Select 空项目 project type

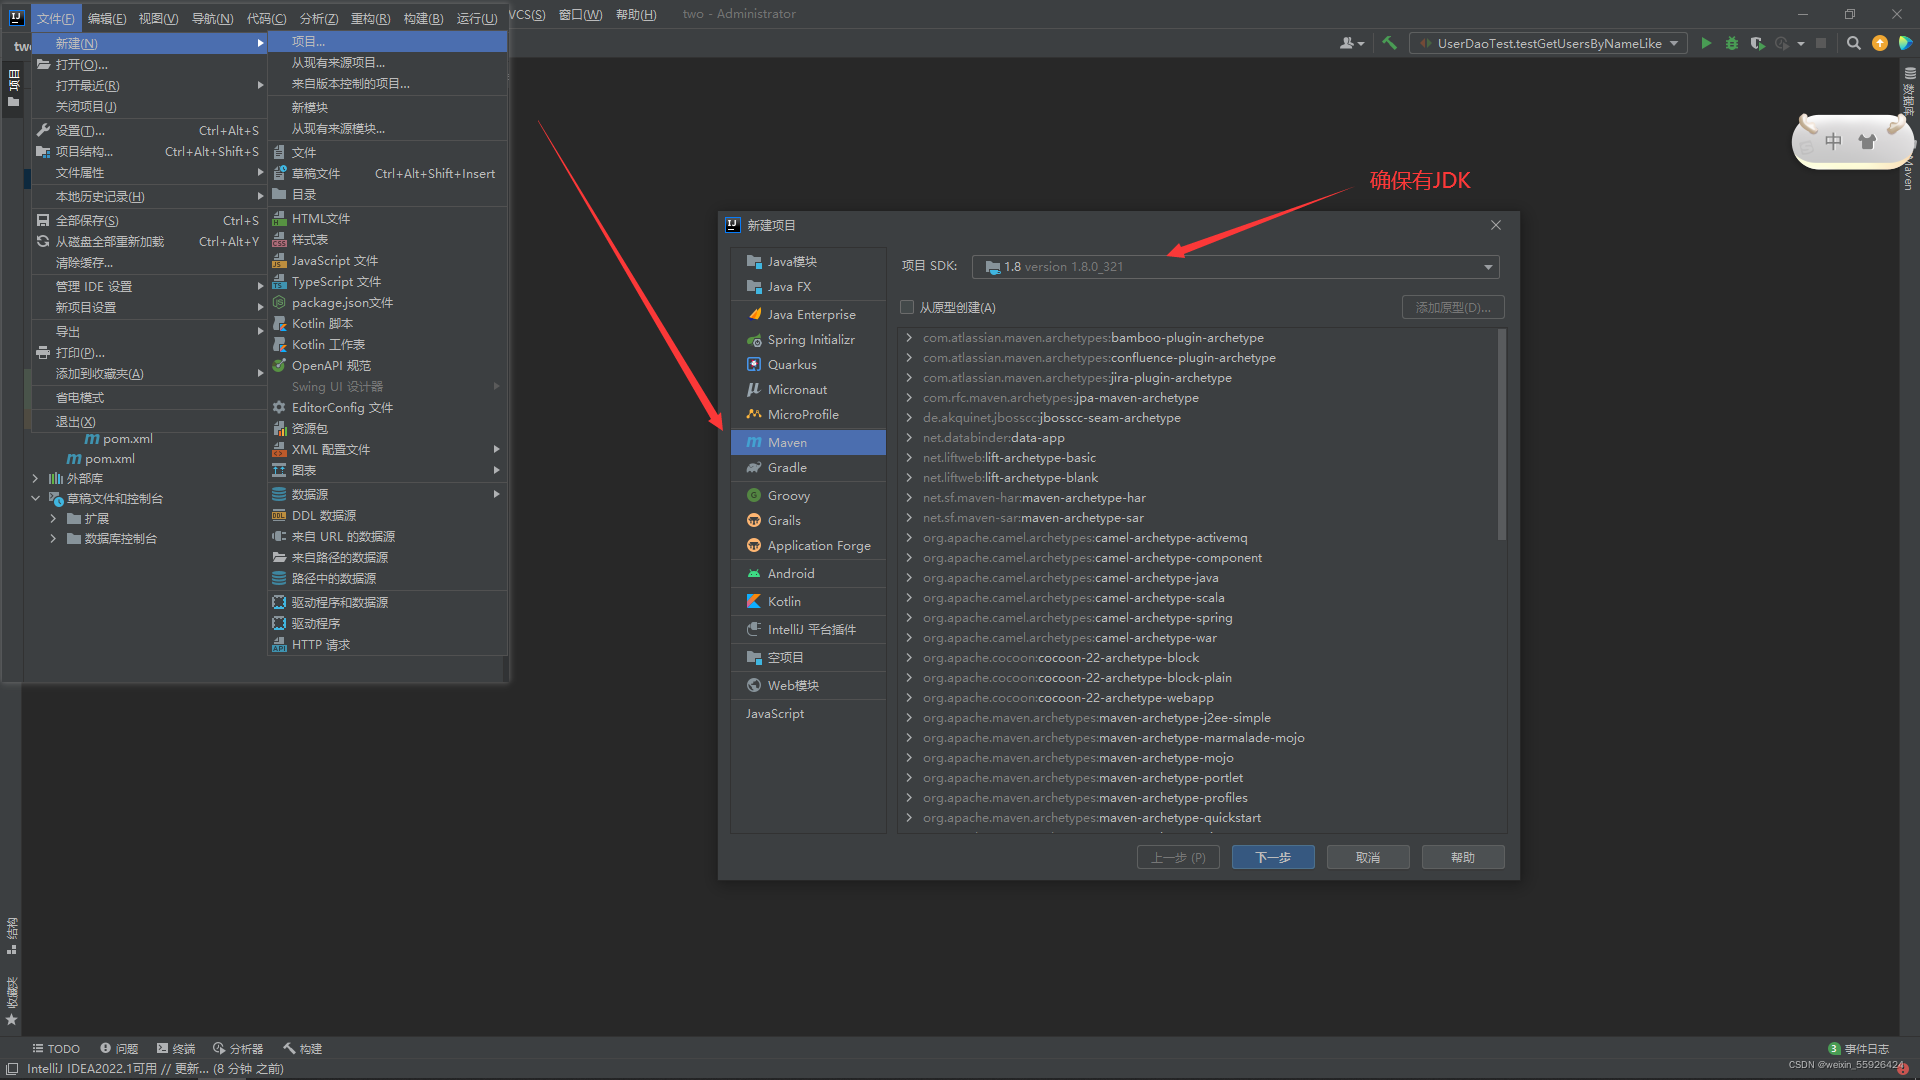click(808, 657)
